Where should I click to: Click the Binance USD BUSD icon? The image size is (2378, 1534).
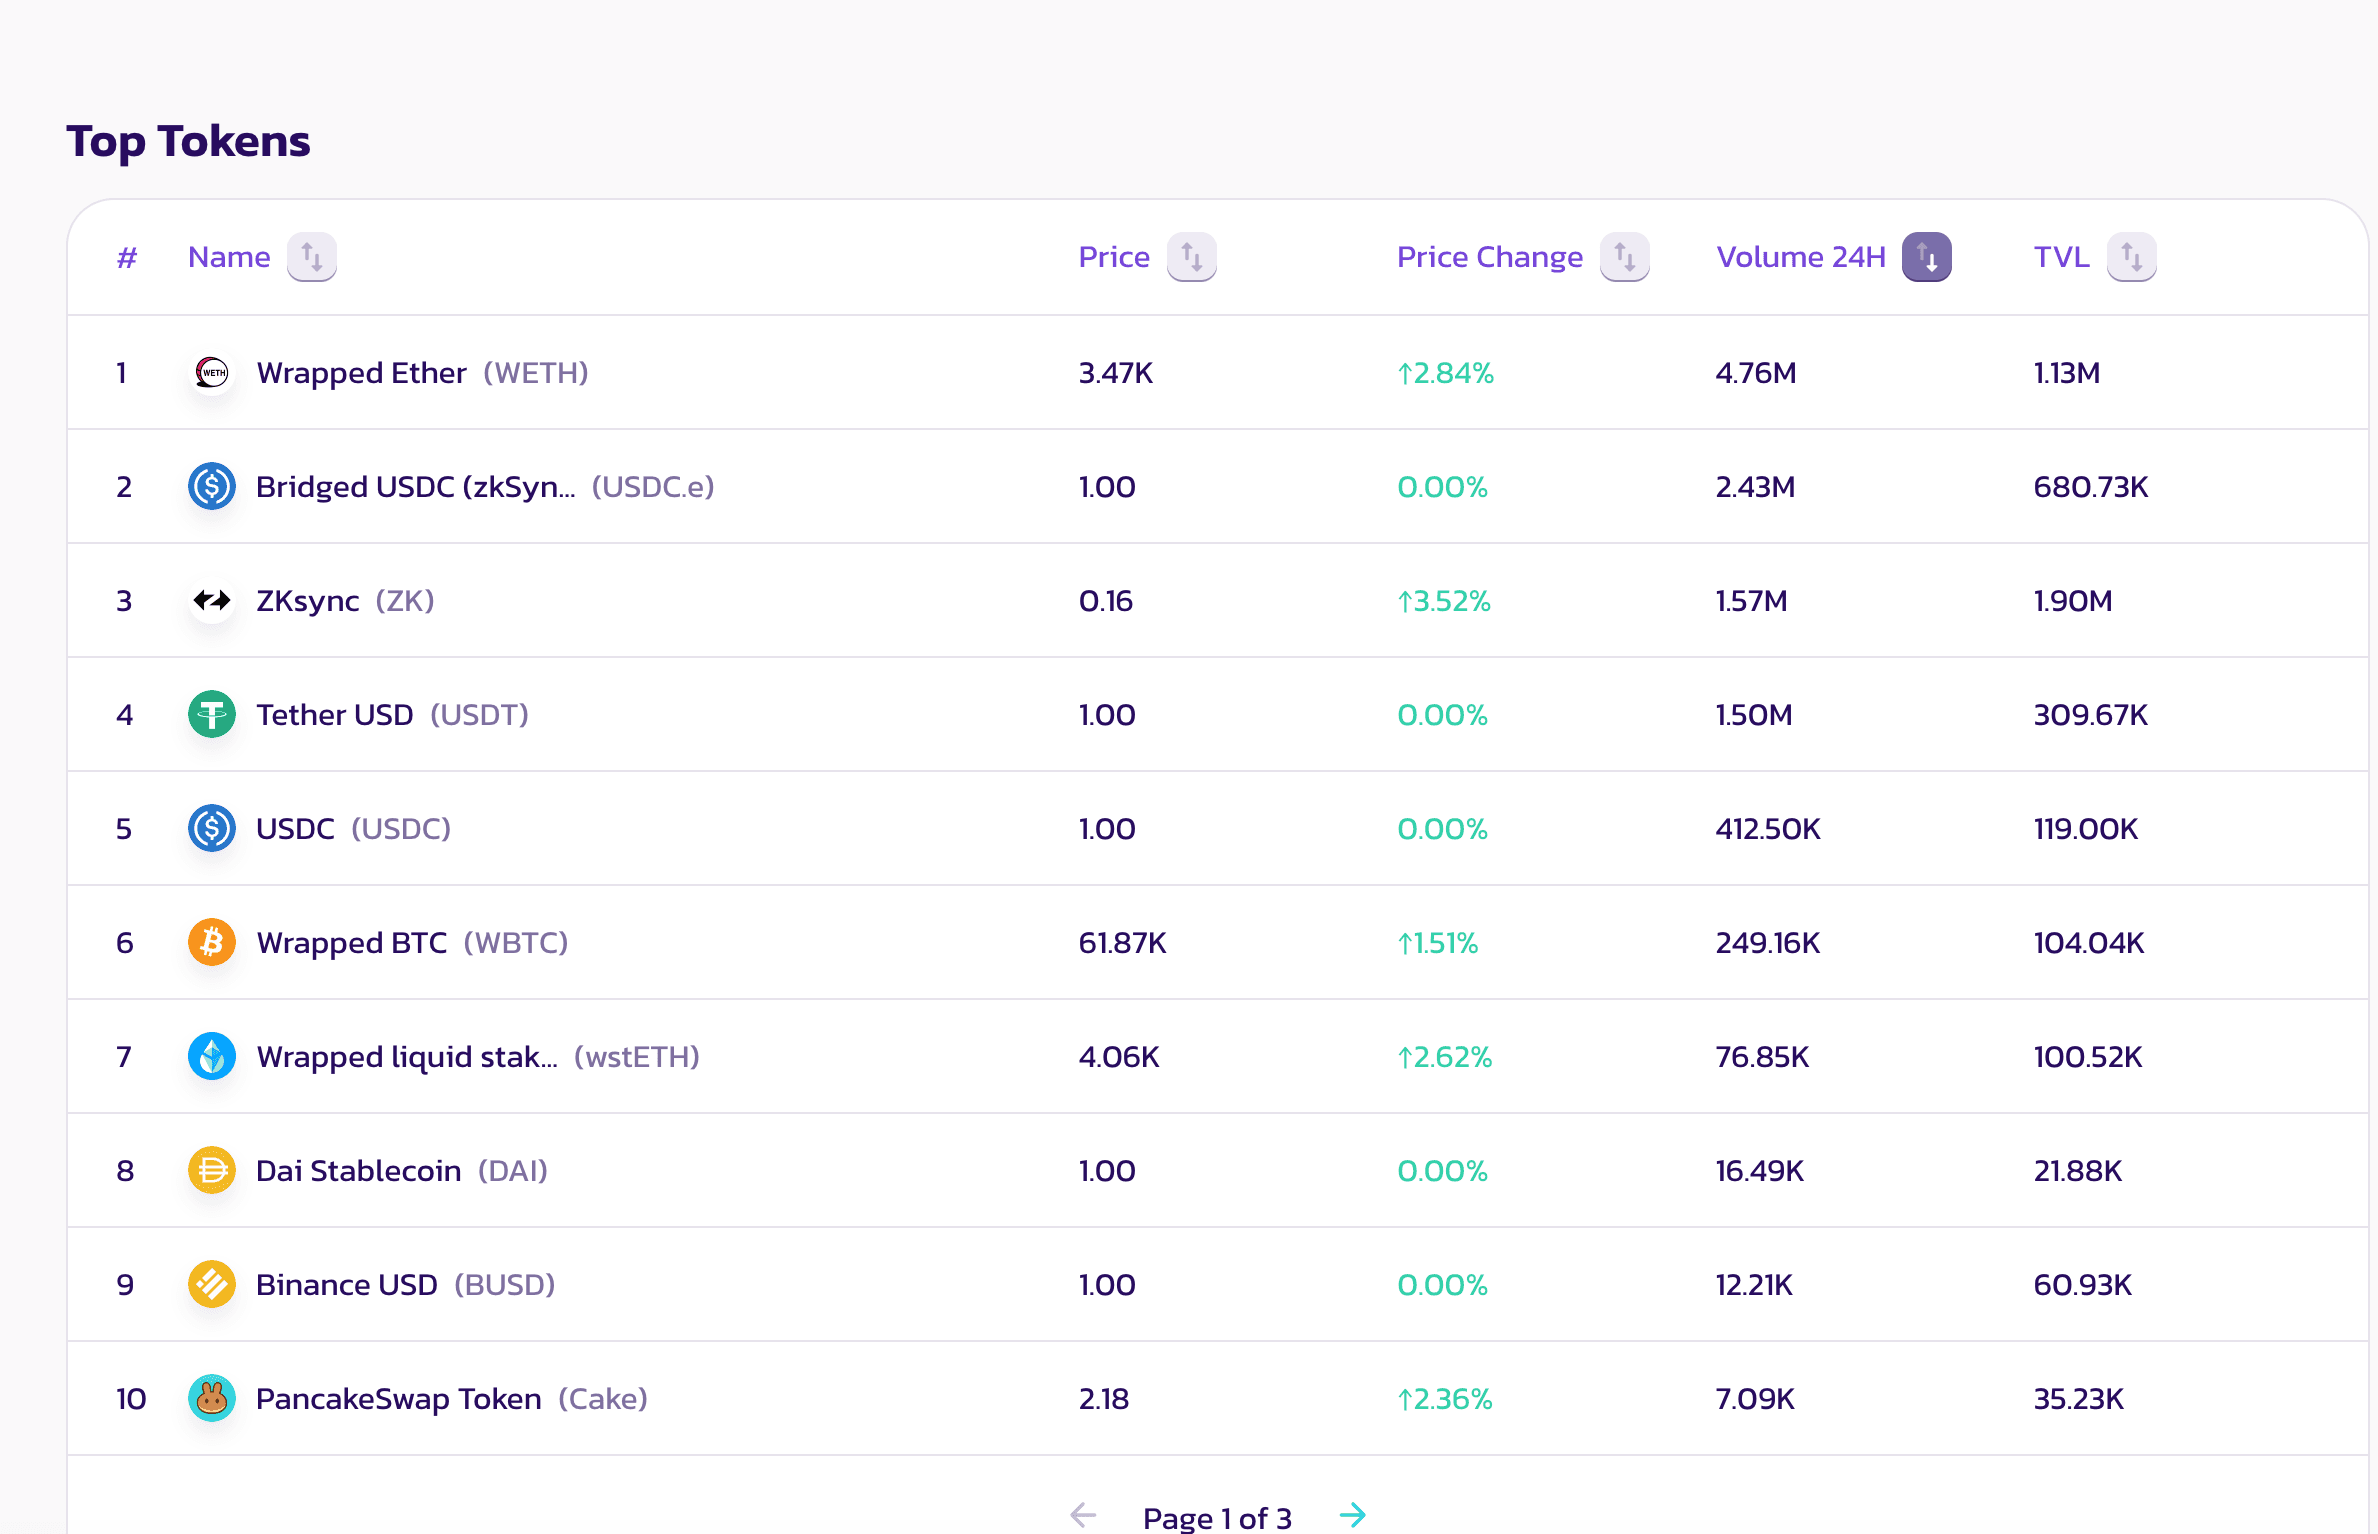point(212,1285)
